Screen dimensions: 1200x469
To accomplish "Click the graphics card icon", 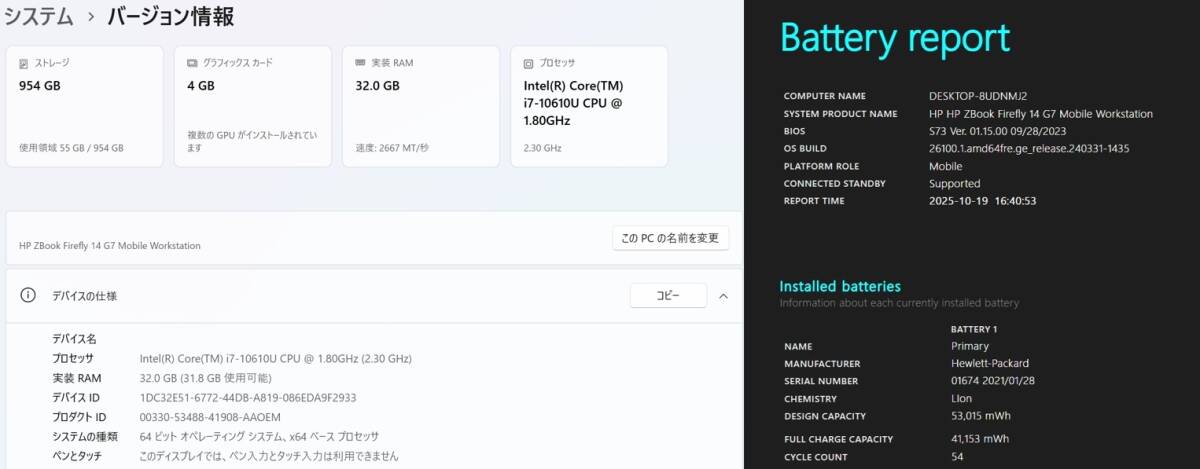I will [x=192, y=63].
